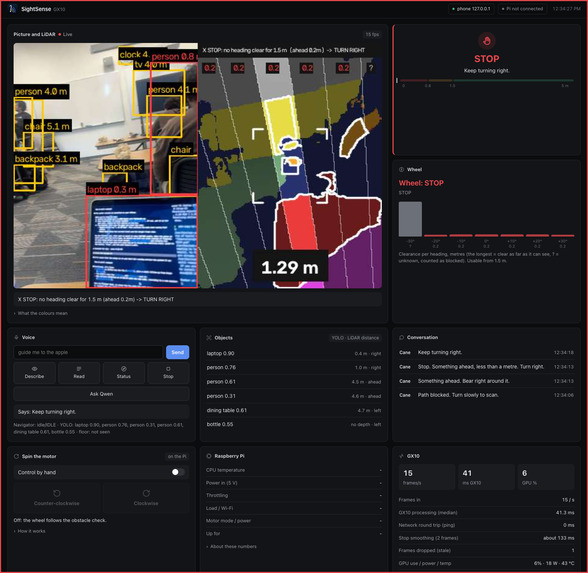The height and width of the screenshot is (573, 588).
Task: Click the red 0° heading clearance bar
Action: pos(486,236)
